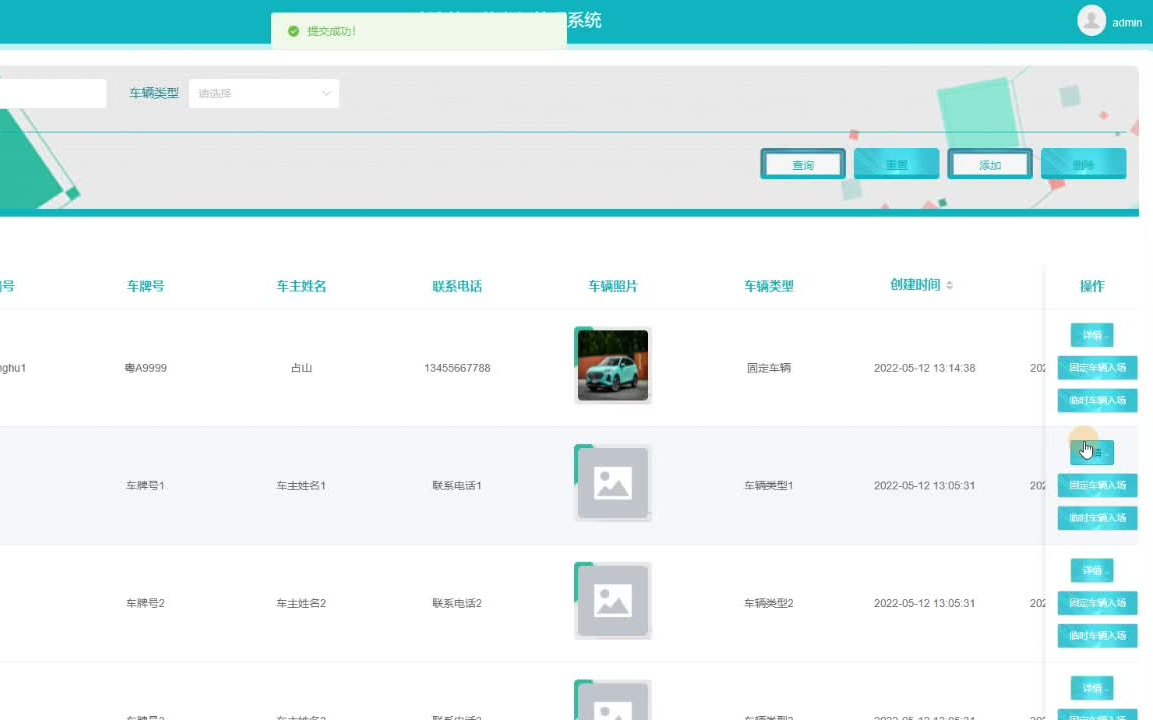This screenshot has height=720, width=1153.
Task: Click the 重置 reset button
Action: click(896, 164)
